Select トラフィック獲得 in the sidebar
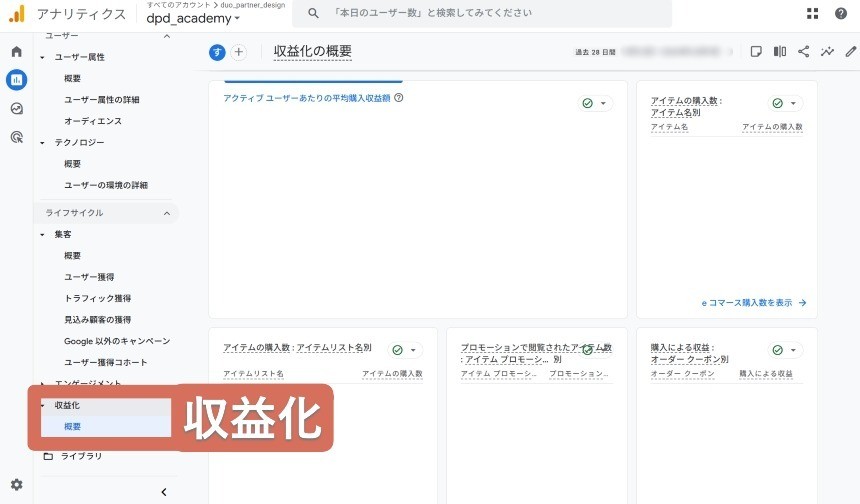 (97, 298)
